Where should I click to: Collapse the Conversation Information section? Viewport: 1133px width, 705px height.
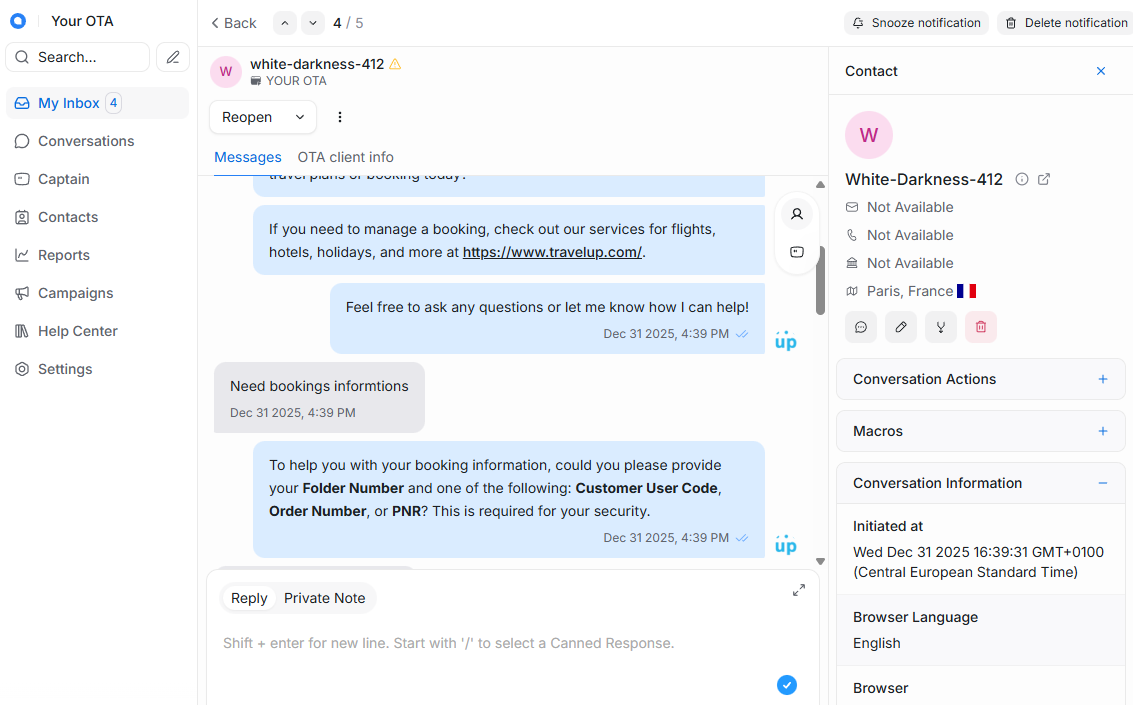click(1102, 483)
